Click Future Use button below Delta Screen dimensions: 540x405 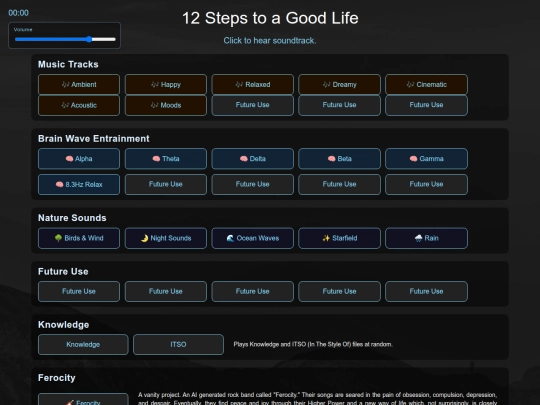click(x=252, y=185)
